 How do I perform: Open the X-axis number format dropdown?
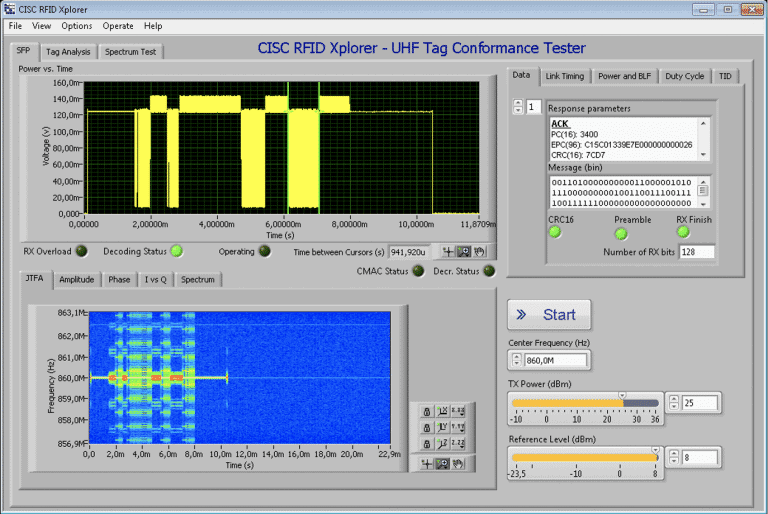click(458, 412)
